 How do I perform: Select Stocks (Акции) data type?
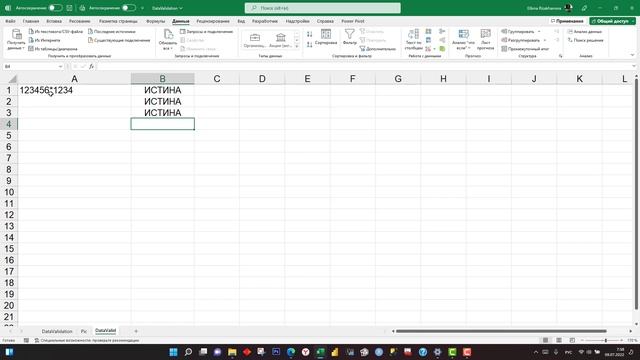[280, 40]
